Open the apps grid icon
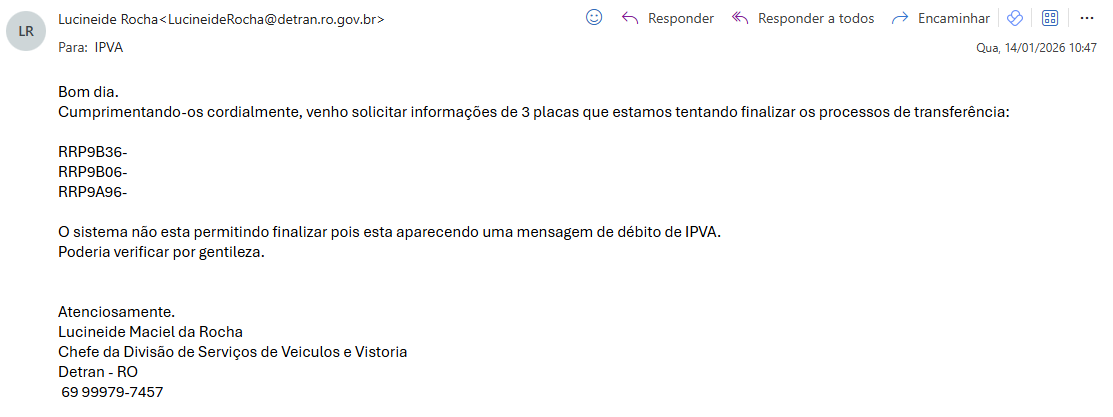This screenshot has height=417, width=1113. (x=1050, y=18)
